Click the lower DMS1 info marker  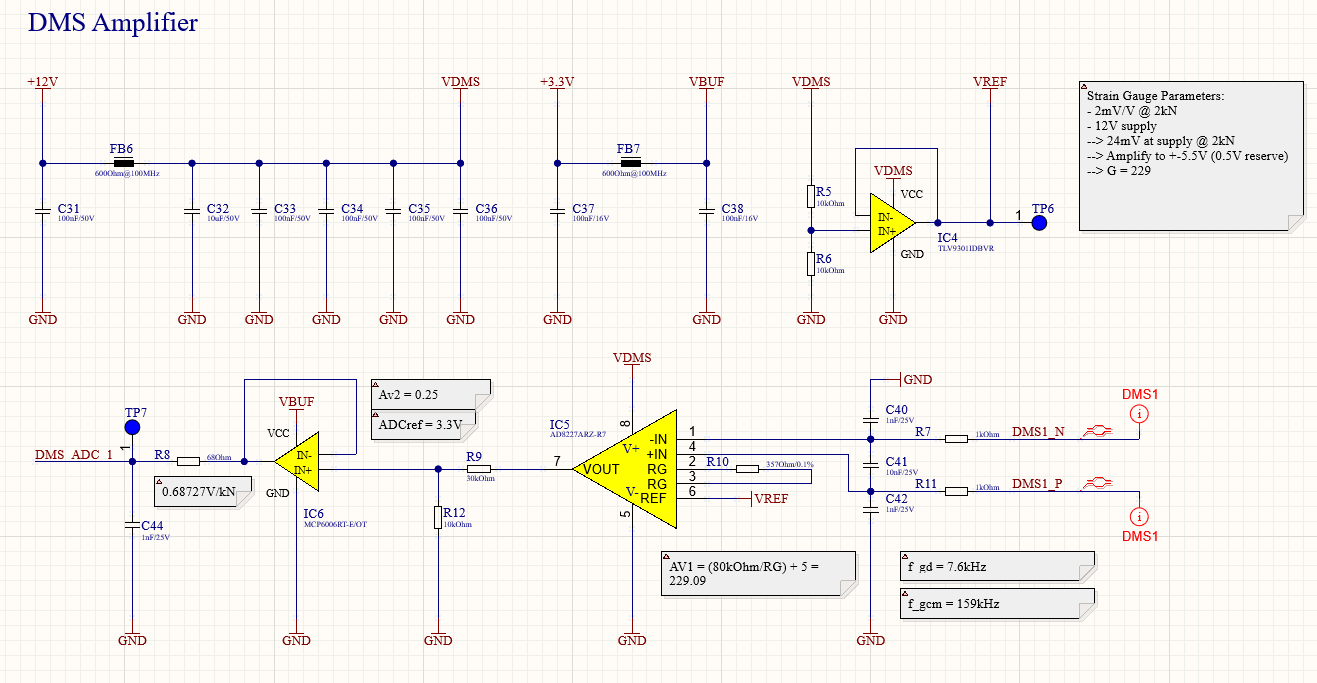coord(1138,516)
